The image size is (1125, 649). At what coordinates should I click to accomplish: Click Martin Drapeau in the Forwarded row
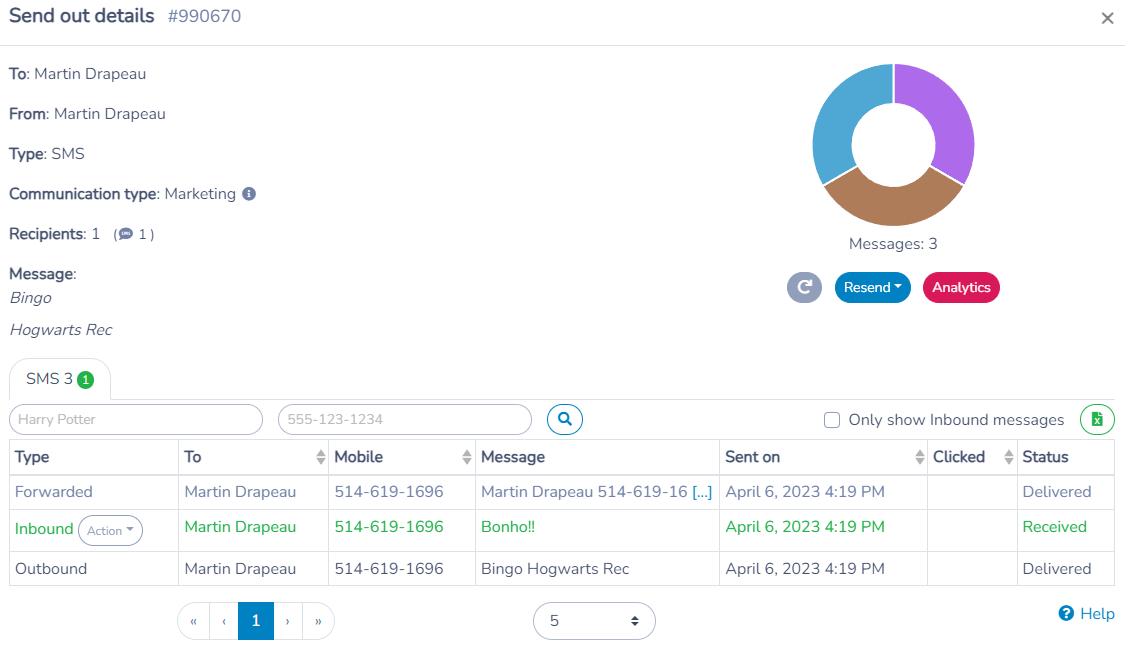click(240, 492)
